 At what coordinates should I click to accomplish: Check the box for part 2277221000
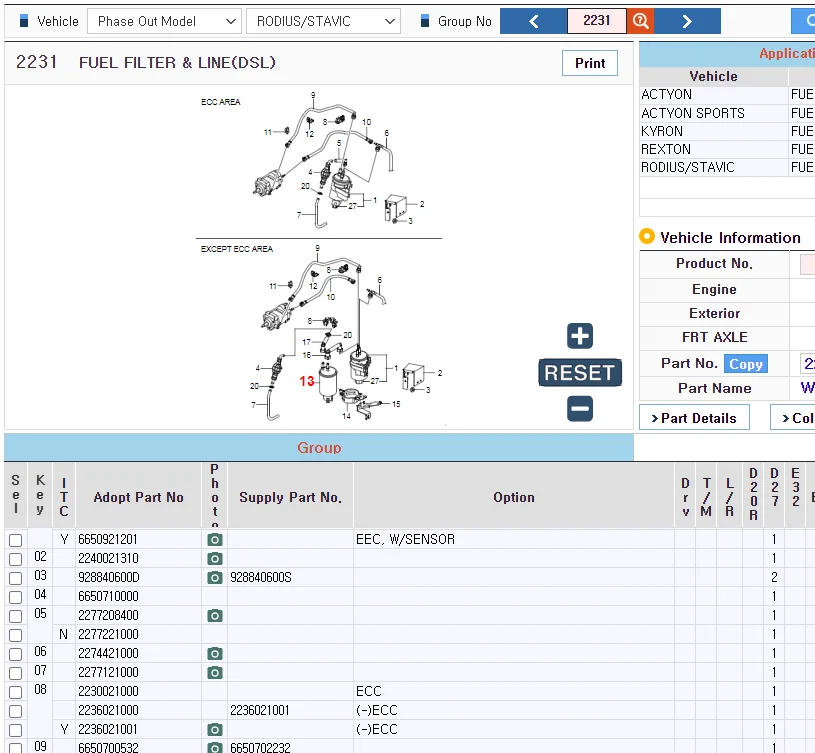(x=16, y=635)
